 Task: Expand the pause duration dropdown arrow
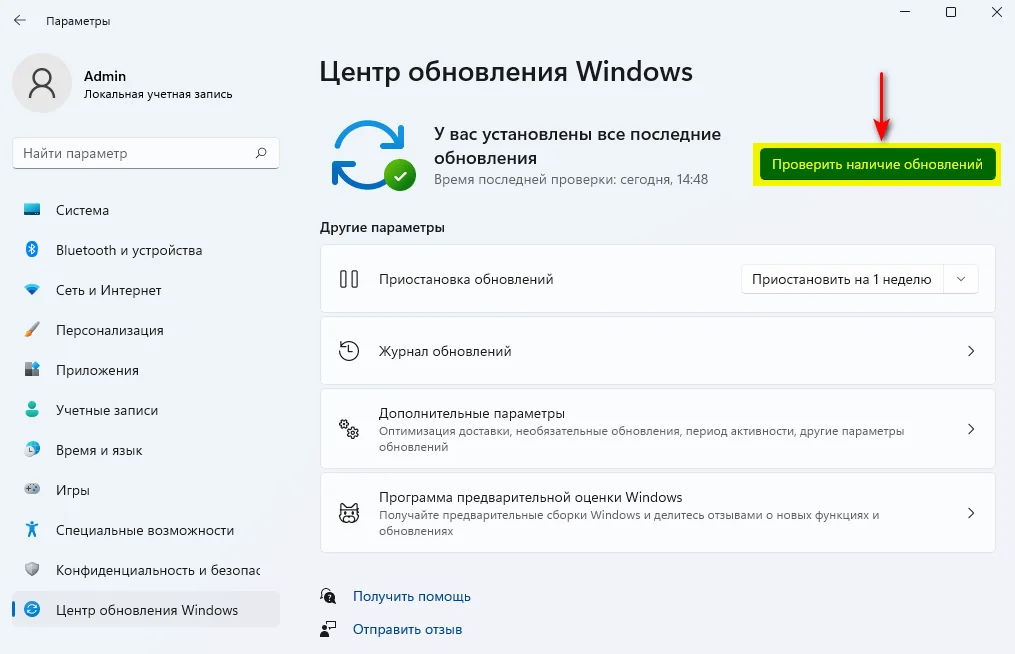point(961,279)
